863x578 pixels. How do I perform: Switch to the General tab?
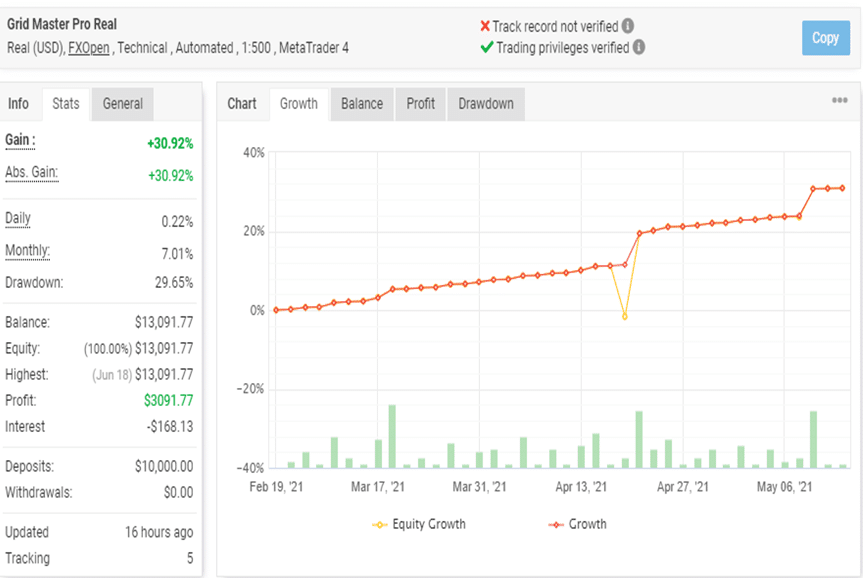123,103
